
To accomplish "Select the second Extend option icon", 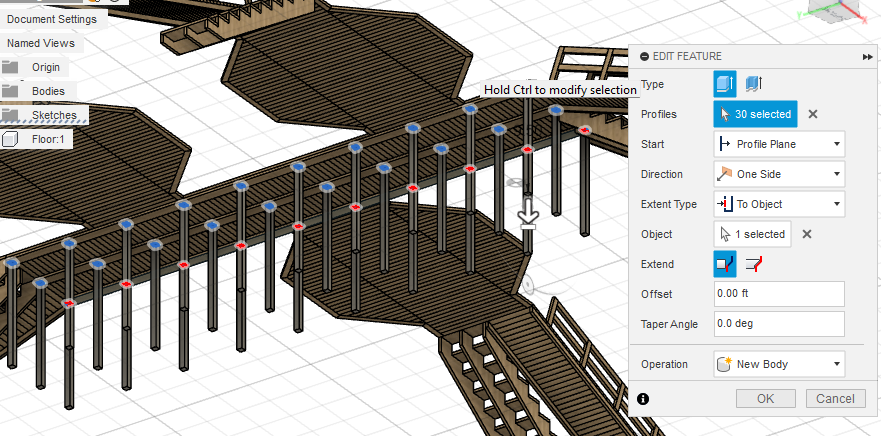I will (753, 264).
